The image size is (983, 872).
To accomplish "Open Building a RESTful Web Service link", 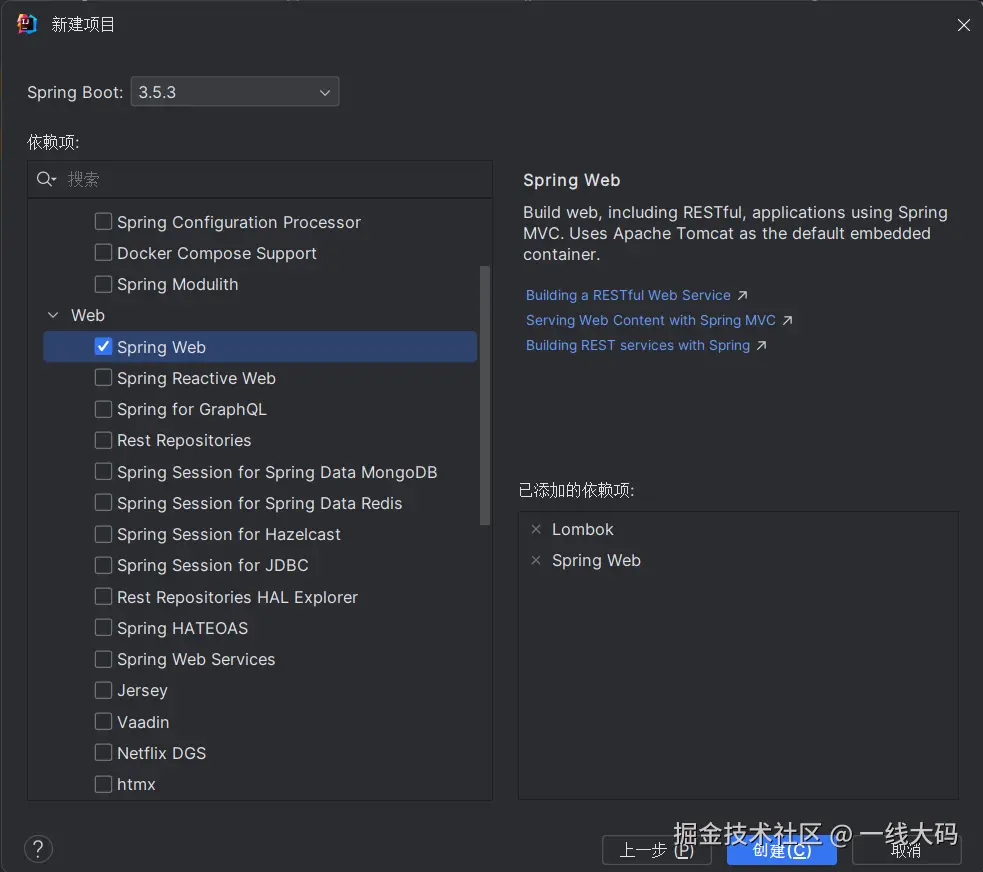I will click(628, 295).
